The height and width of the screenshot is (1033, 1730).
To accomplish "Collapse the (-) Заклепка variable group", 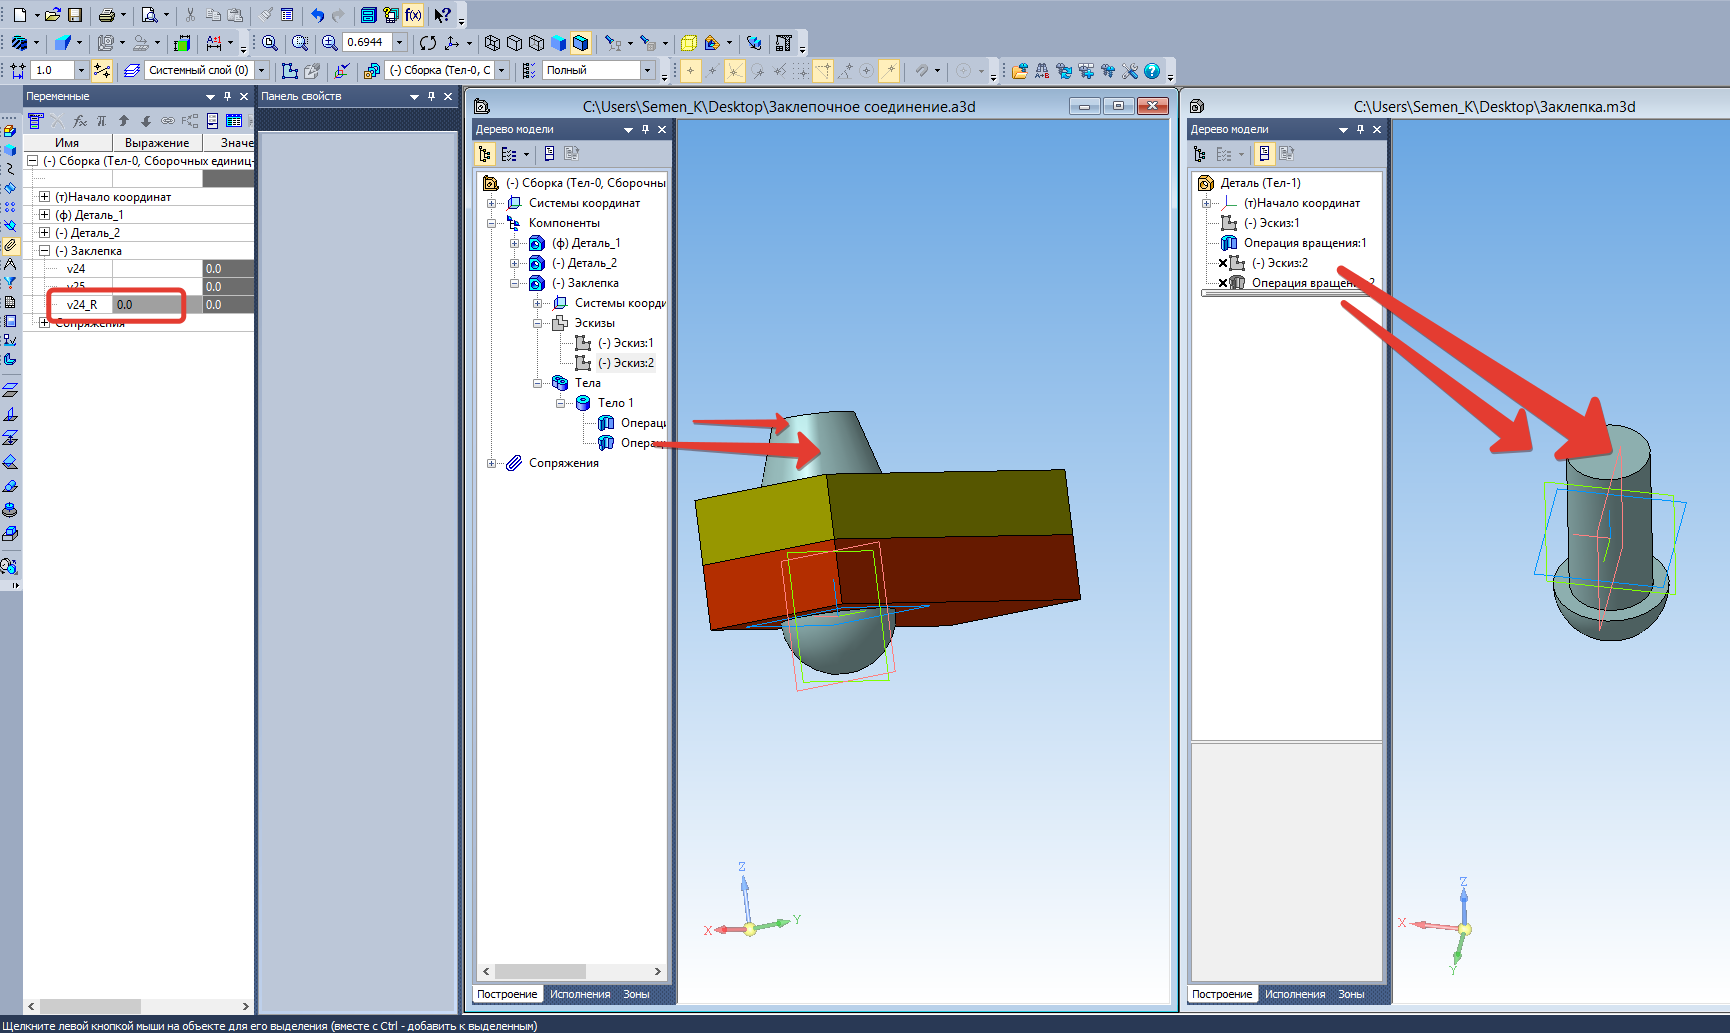I will (x=44, y=251).
